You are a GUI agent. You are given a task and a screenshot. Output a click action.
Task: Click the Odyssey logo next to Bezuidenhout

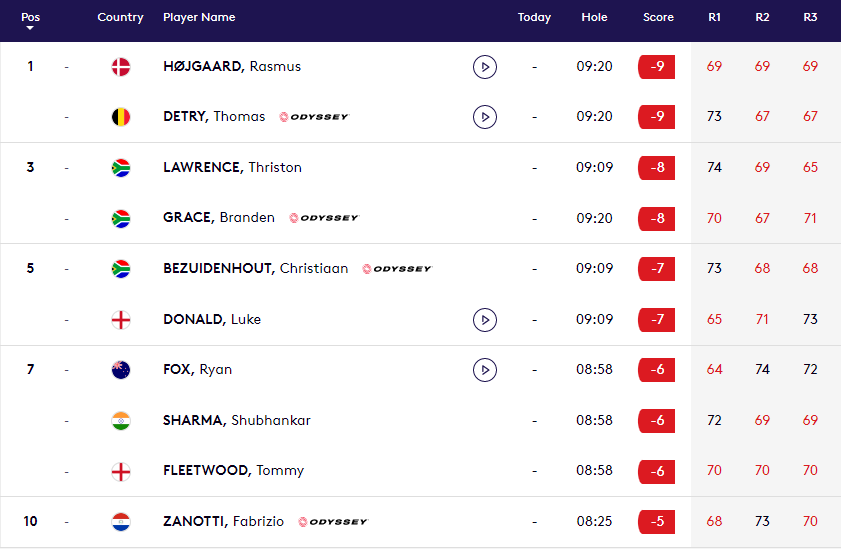(397, 269)
